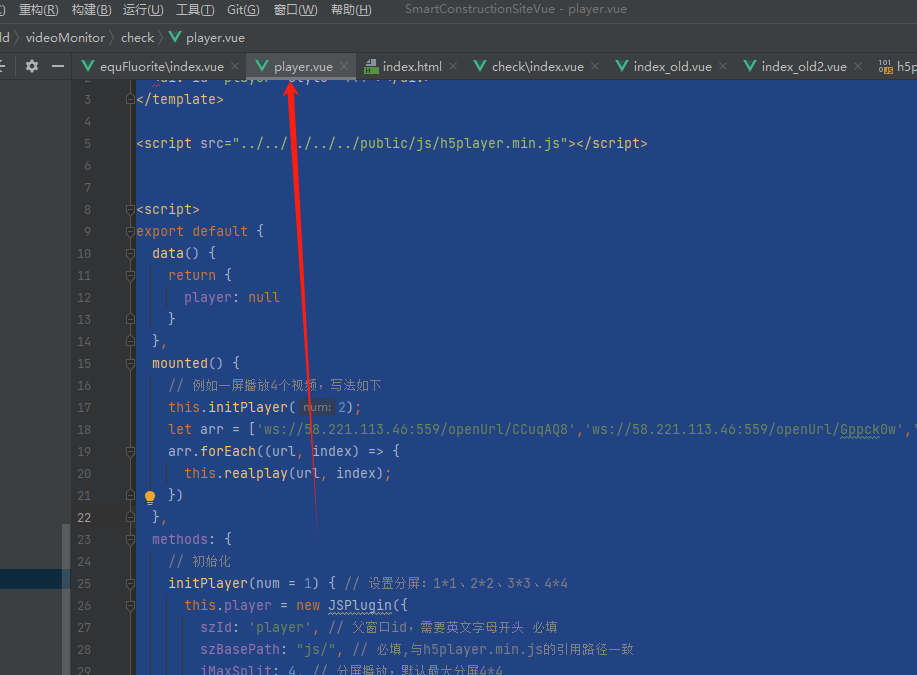This screenshot has height=675, width=917.
Task: Select check folder in the breadcrumb
Action: [x=137, y=37]
